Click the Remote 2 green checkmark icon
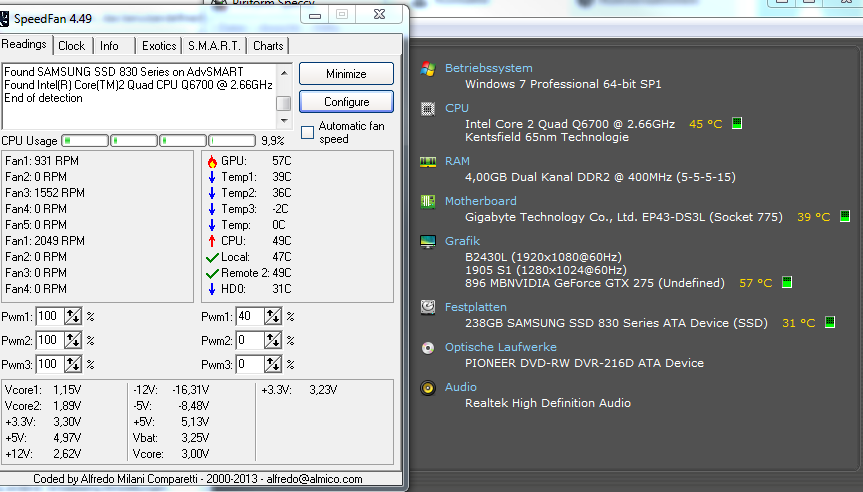 point(212,274)
